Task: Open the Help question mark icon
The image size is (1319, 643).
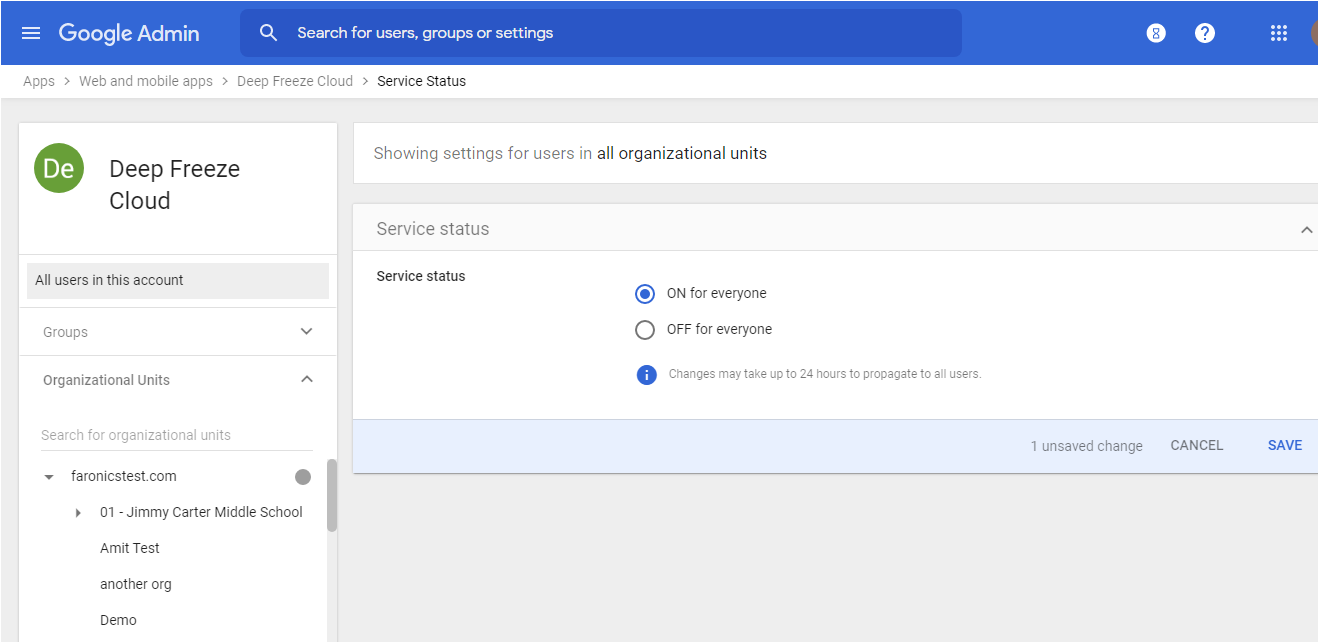Action: click(x=1205, y=33)
